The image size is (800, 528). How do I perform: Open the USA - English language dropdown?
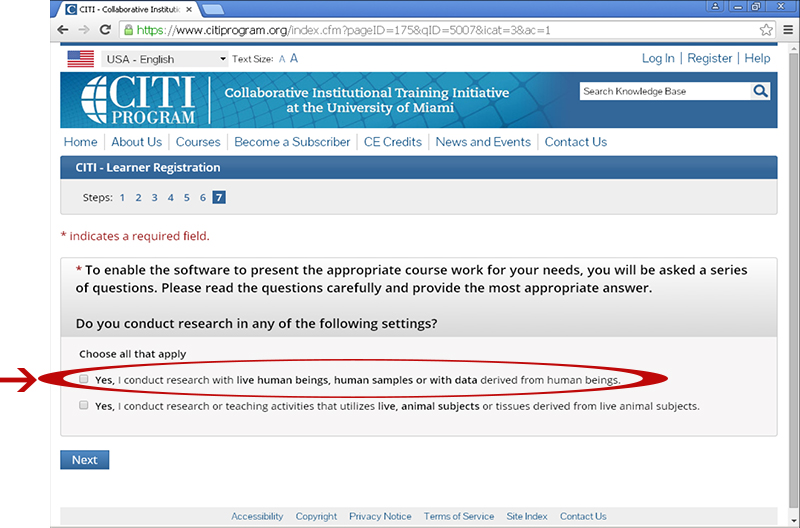164,59
